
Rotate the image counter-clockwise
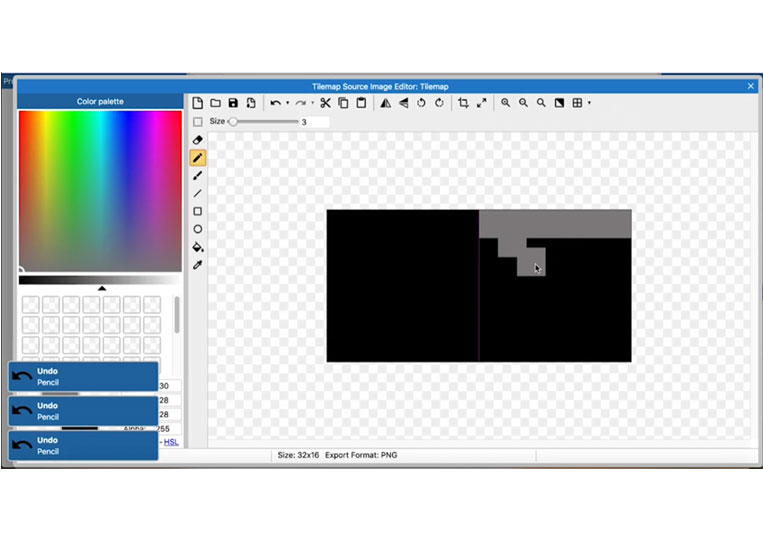pos(421,103)
